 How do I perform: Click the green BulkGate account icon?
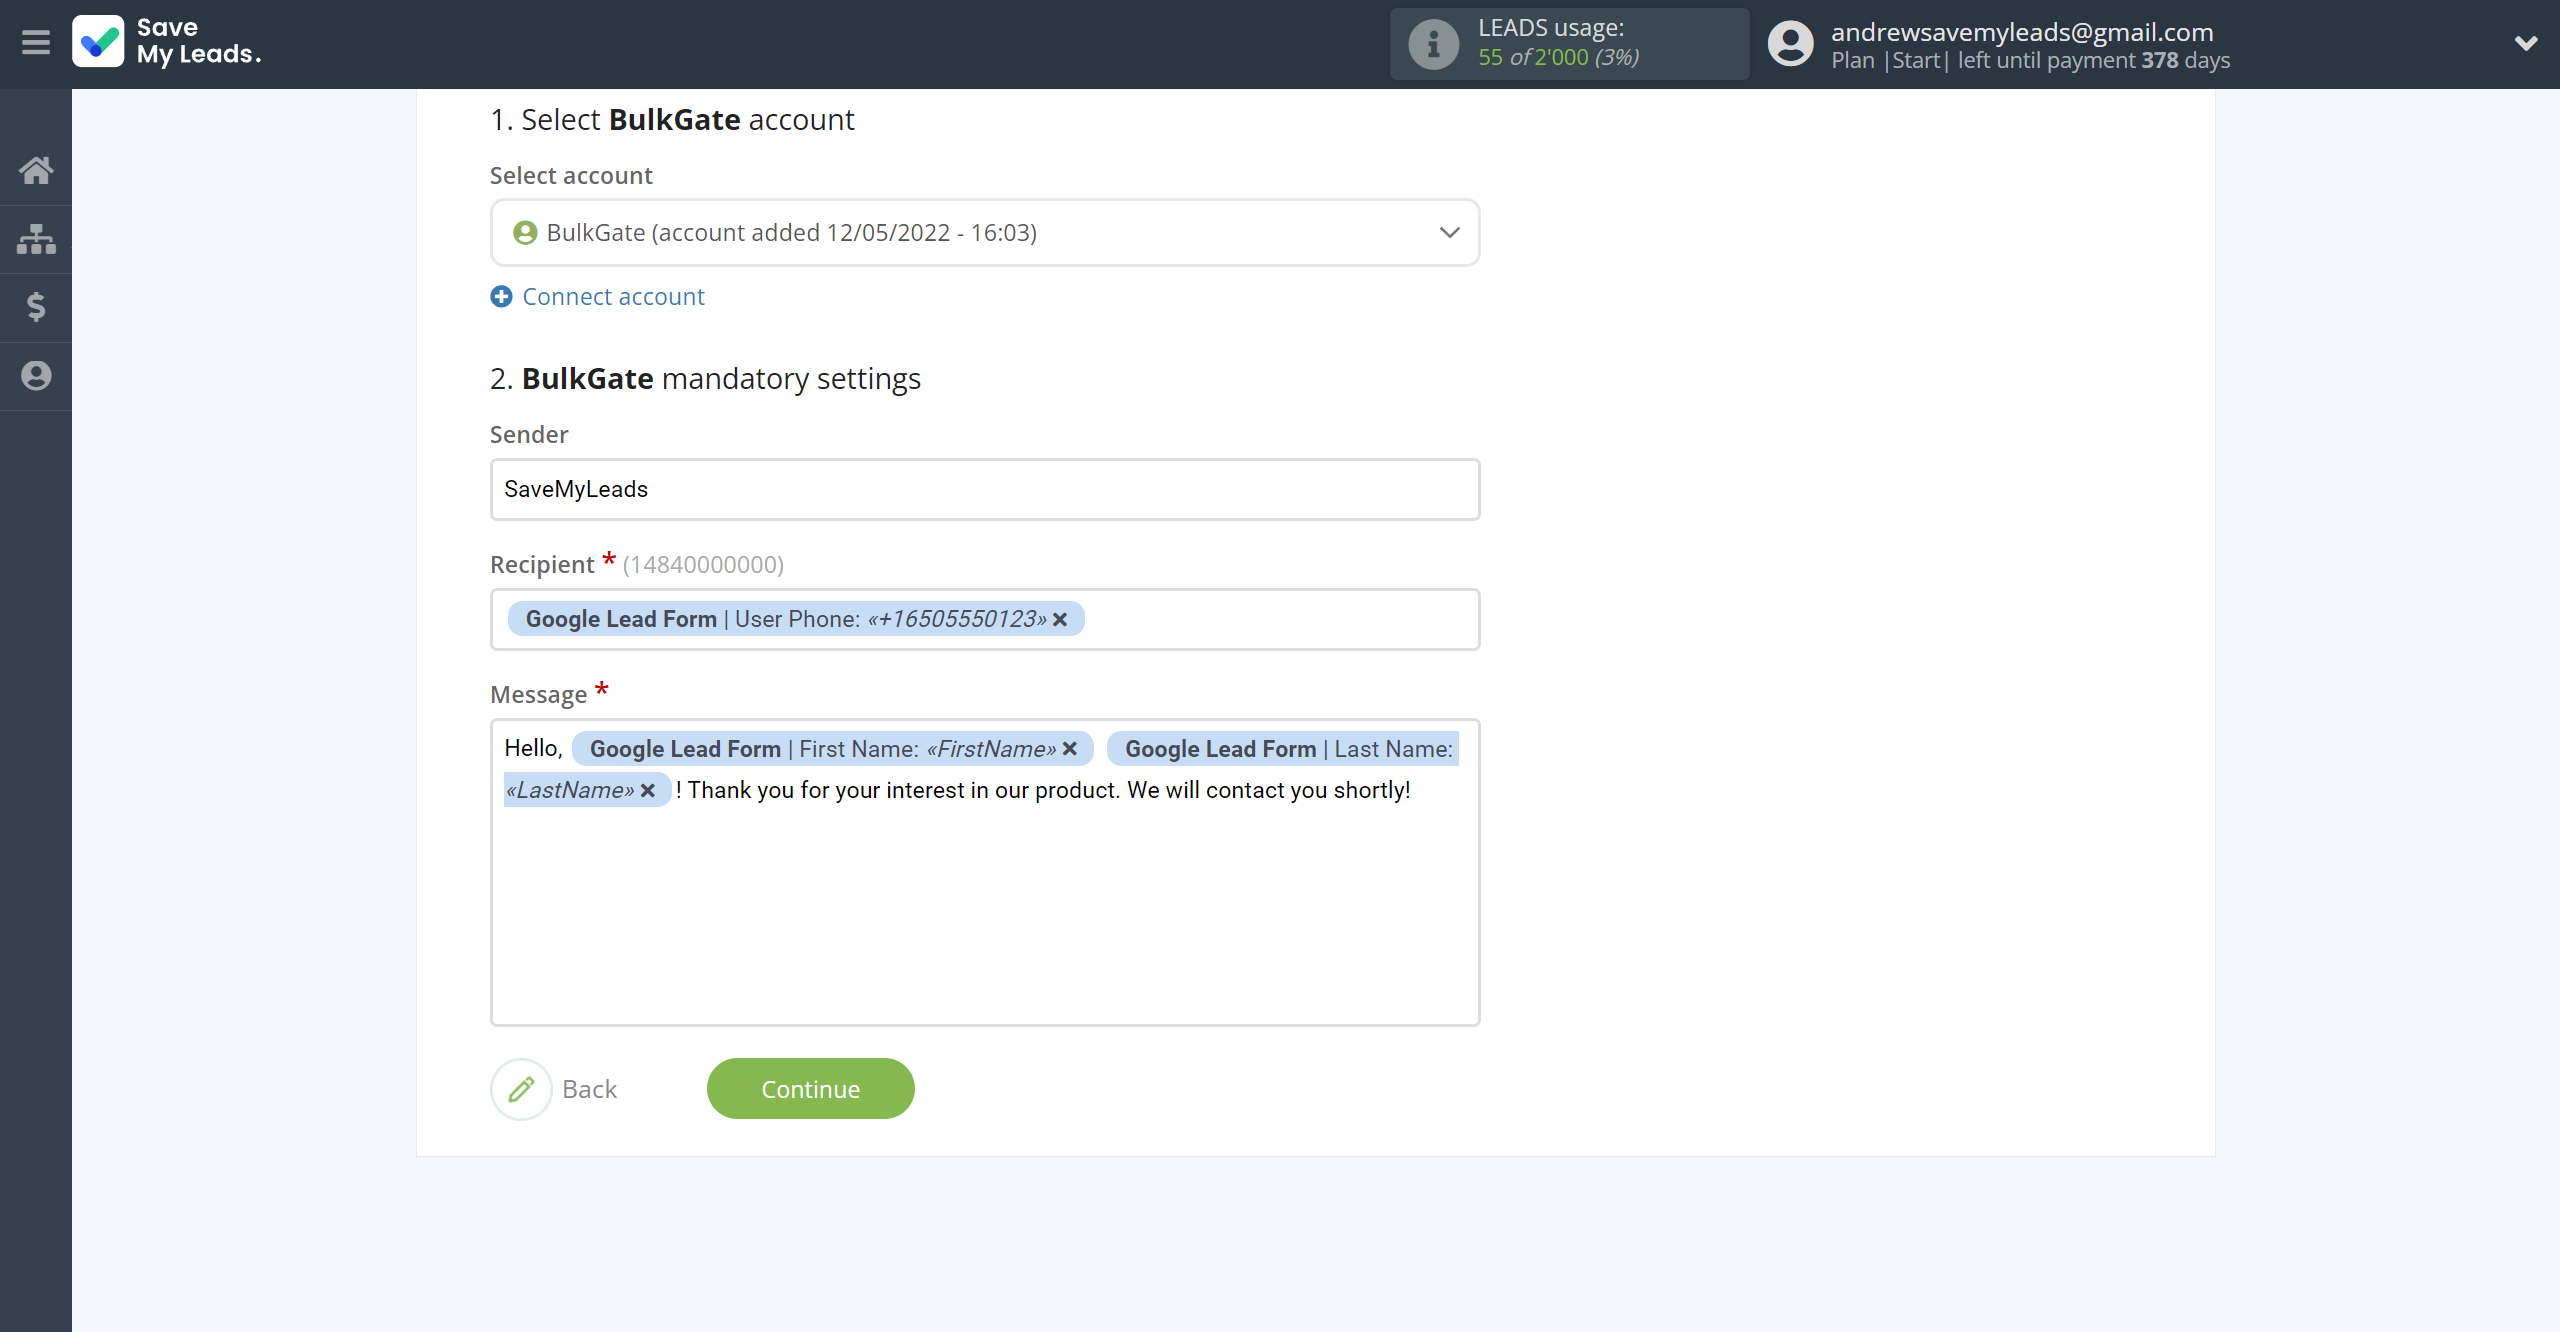(525, 233)
